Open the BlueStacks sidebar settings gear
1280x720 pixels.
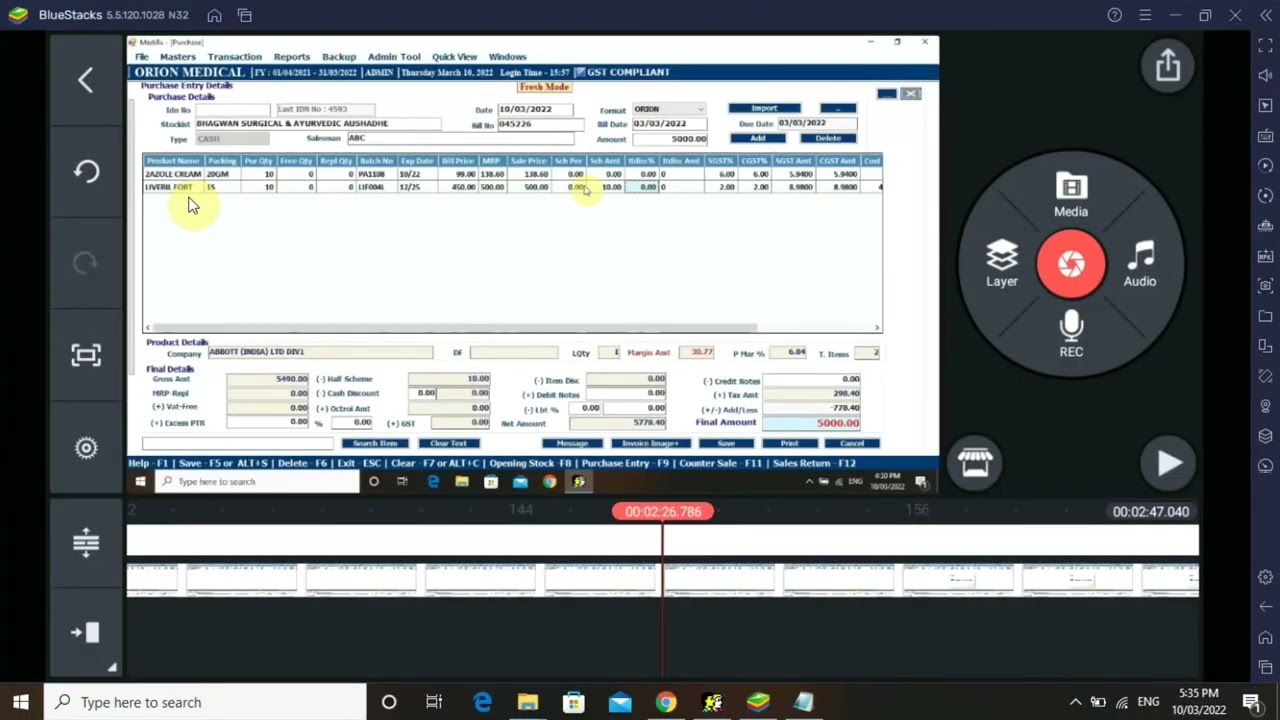click(x=1265, y=577)
